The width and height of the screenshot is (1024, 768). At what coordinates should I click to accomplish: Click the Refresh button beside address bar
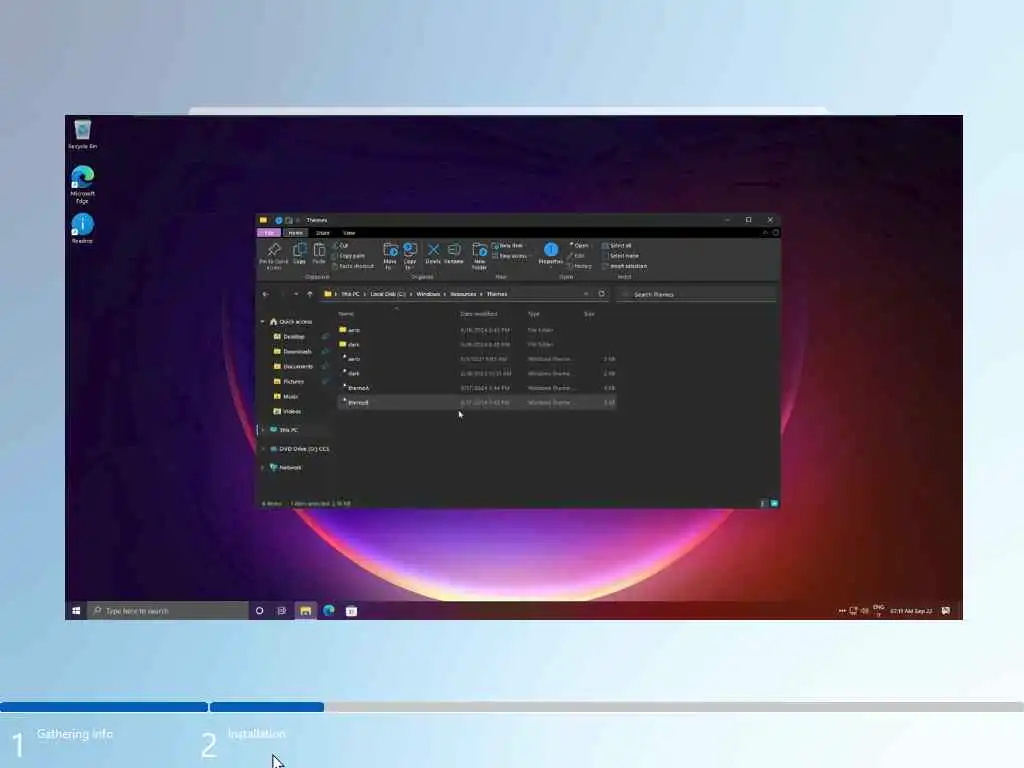pyautogui.click(x=601, y=294)
